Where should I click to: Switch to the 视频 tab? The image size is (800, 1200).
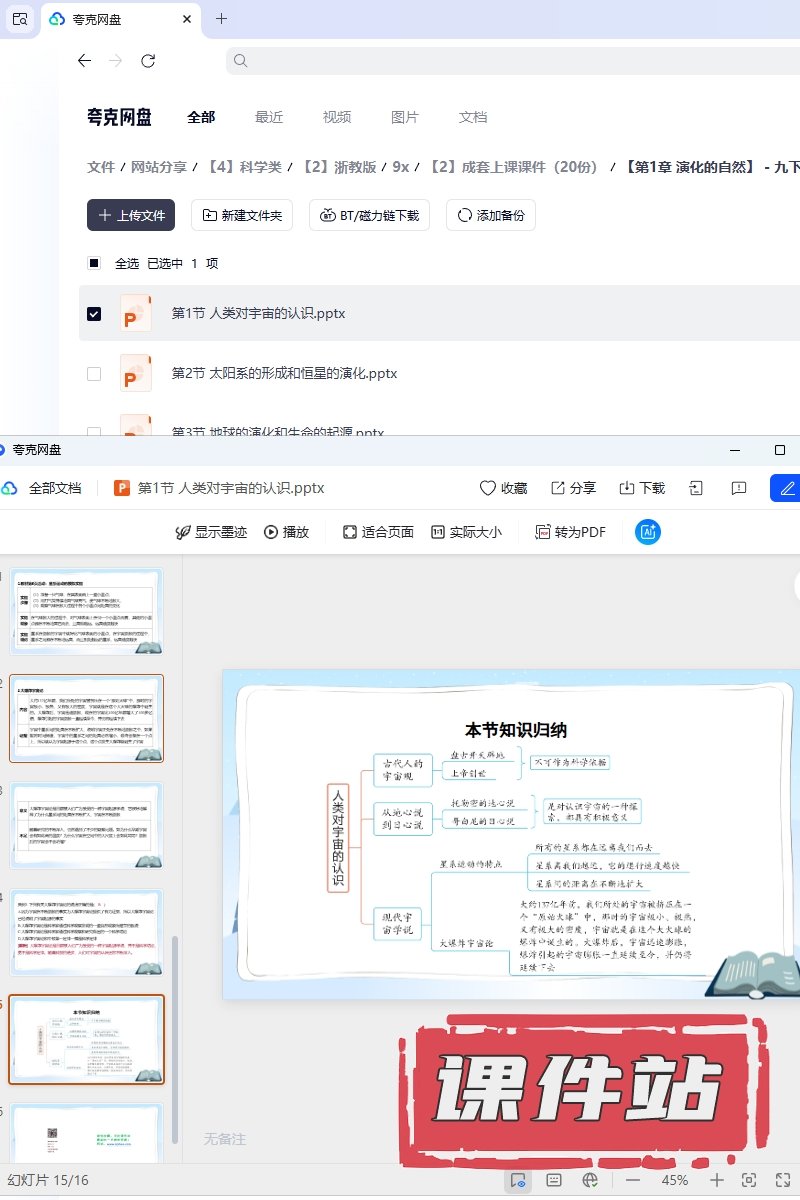pyautogui.click(x=336, y=117)
